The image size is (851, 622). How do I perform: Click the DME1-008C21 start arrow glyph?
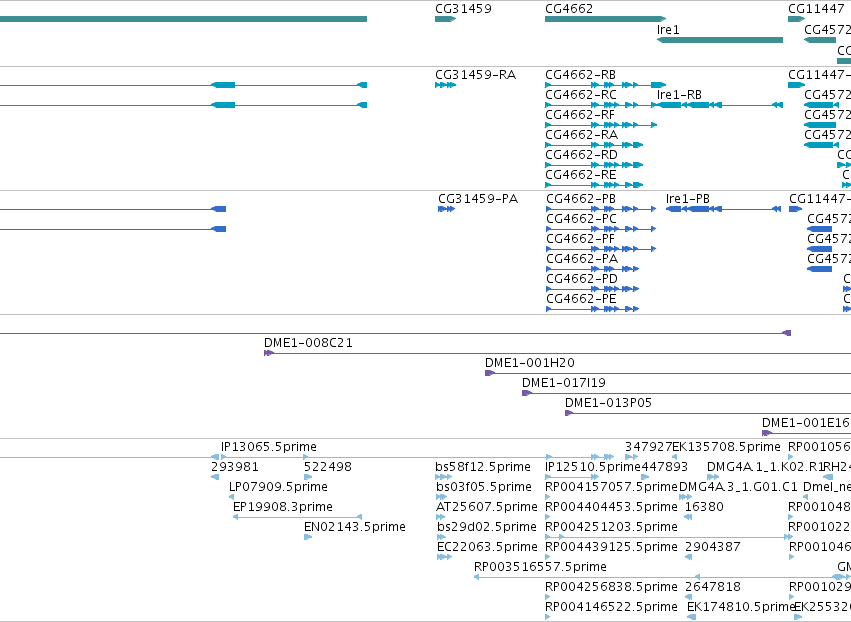(x=269, y=353)
